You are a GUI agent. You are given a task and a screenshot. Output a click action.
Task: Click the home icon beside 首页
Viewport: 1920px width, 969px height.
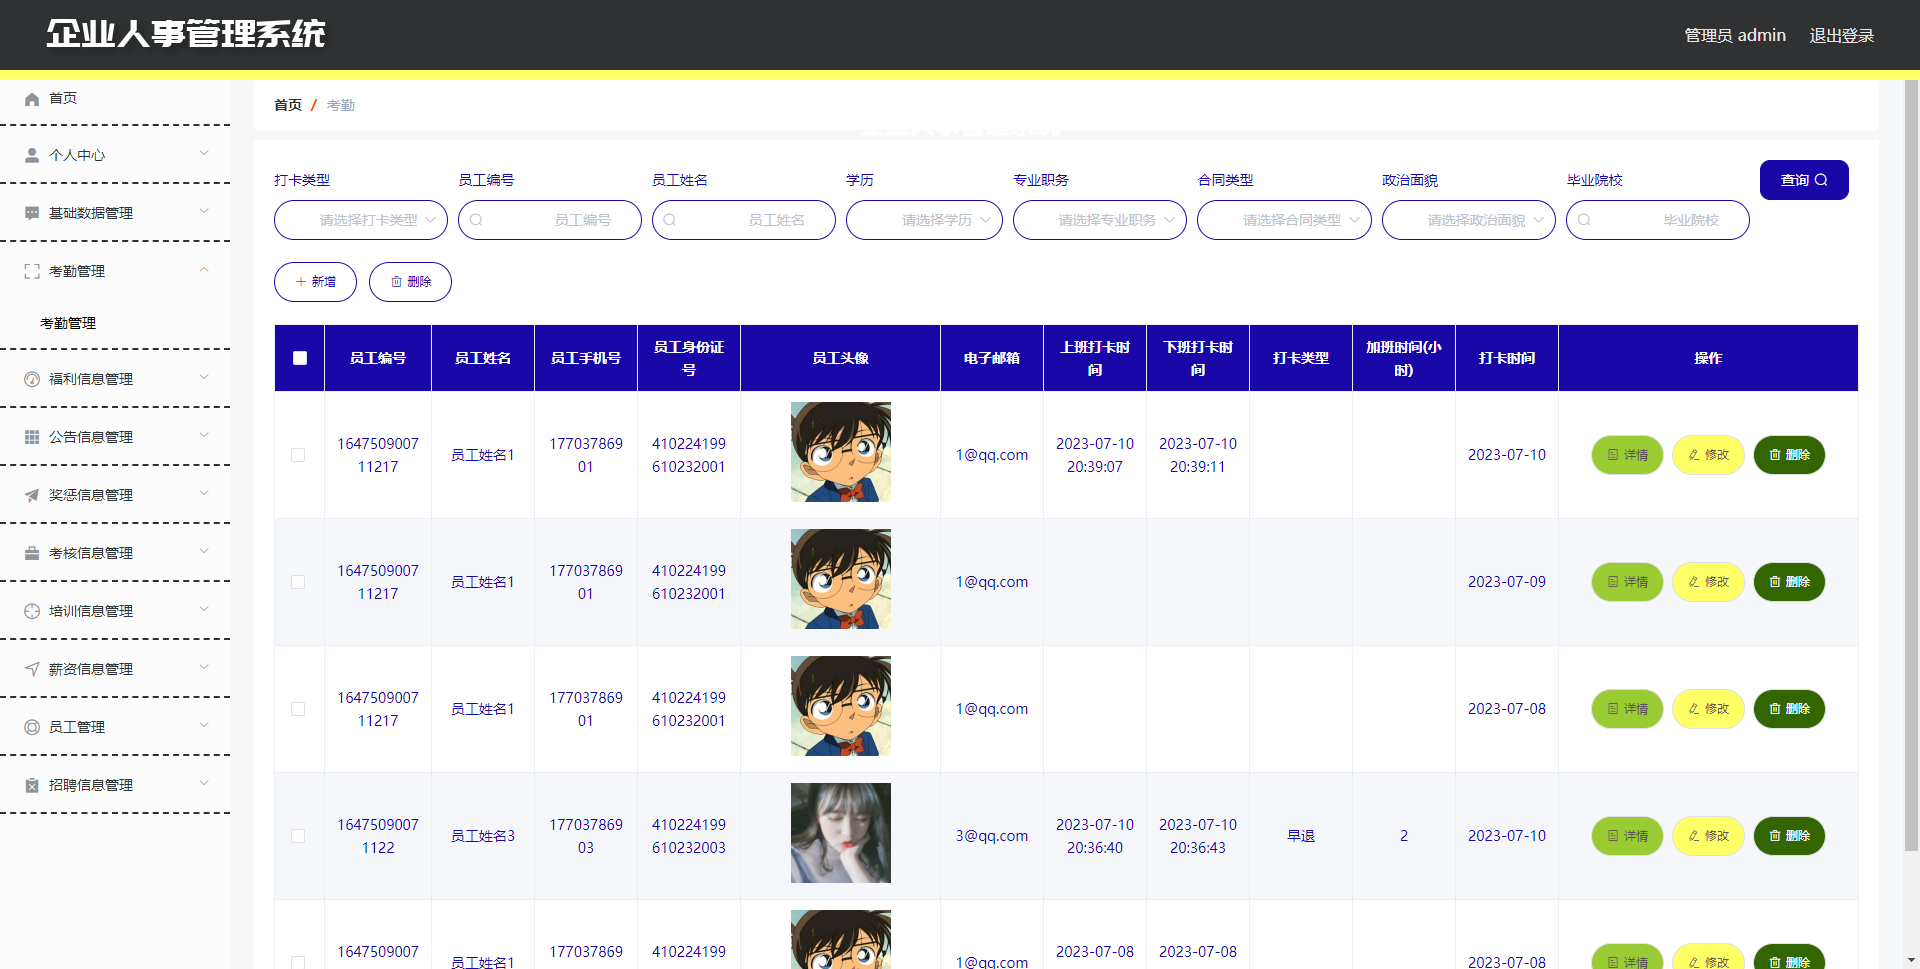pos(32,99)
